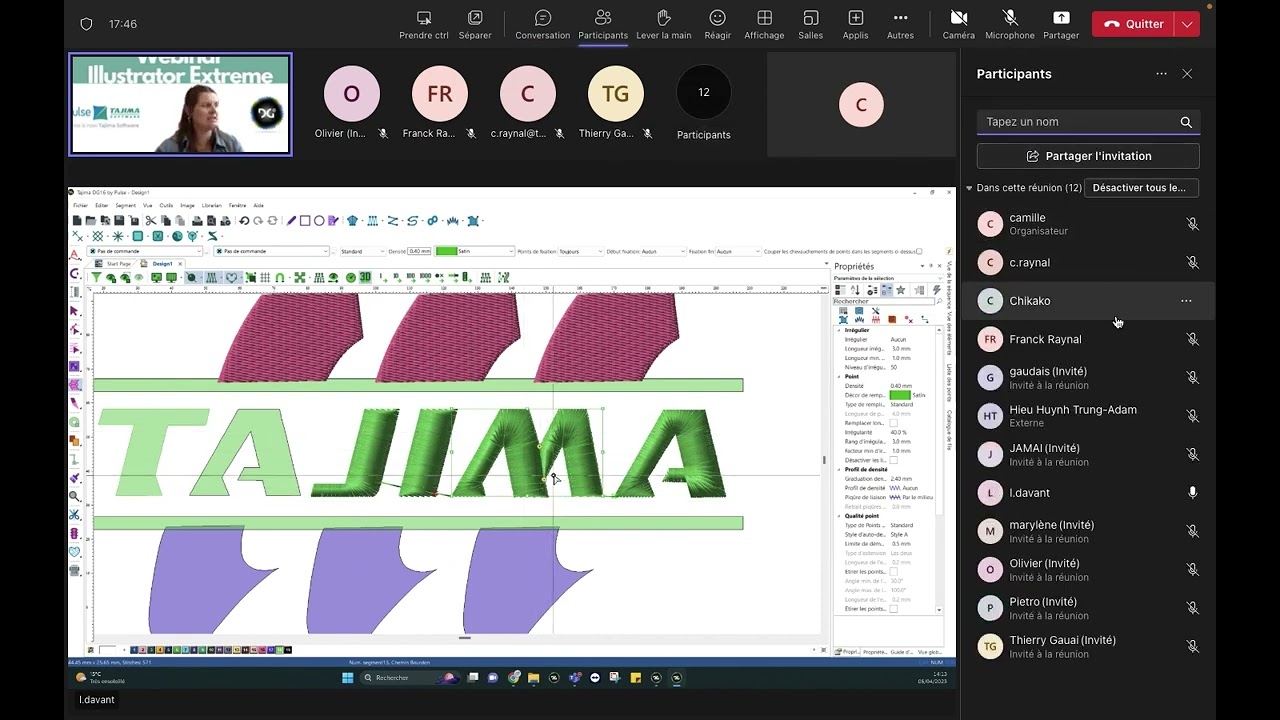
Task: Open the Autres more actions icon
Action: (x=900, y=24)
